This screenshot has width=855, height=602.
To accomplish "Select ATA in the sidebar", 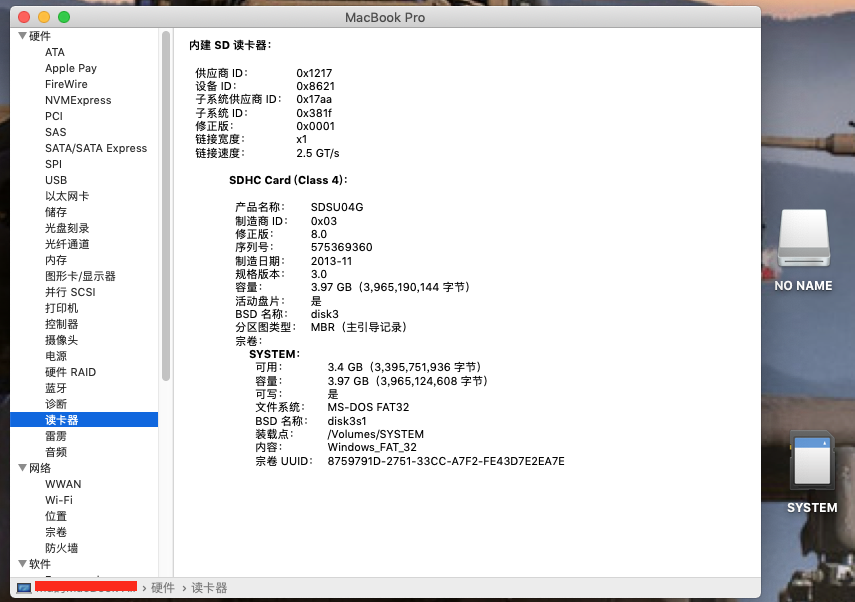I will coord(55,52).
